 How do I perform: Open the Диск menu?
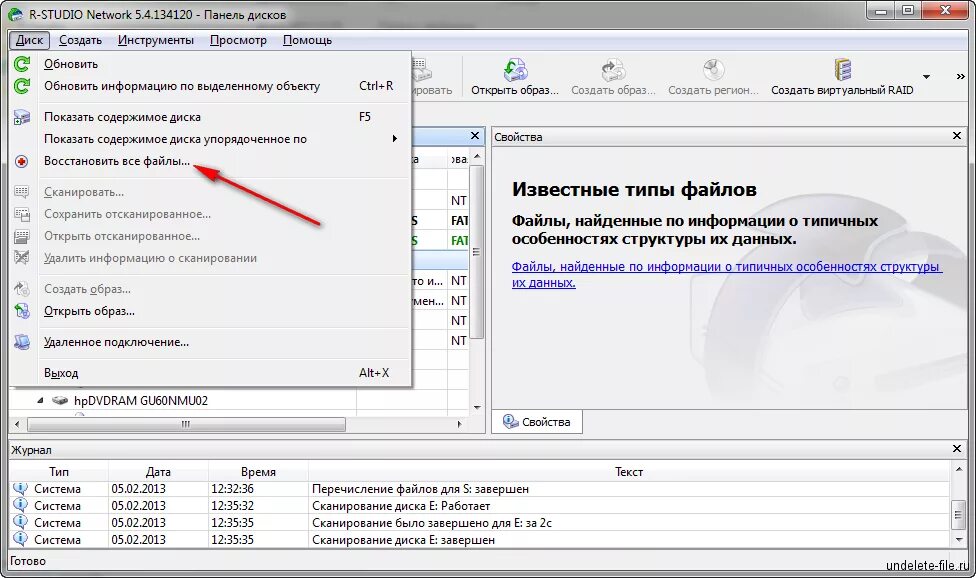click(x=29, y=40)
